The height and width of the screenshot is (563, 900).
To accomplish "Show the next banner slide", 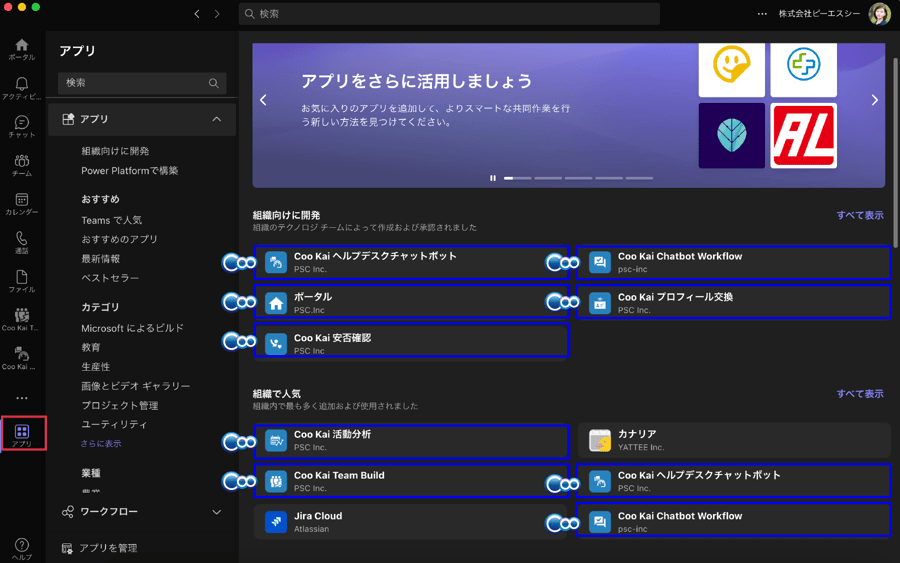I will pos(874,100).
